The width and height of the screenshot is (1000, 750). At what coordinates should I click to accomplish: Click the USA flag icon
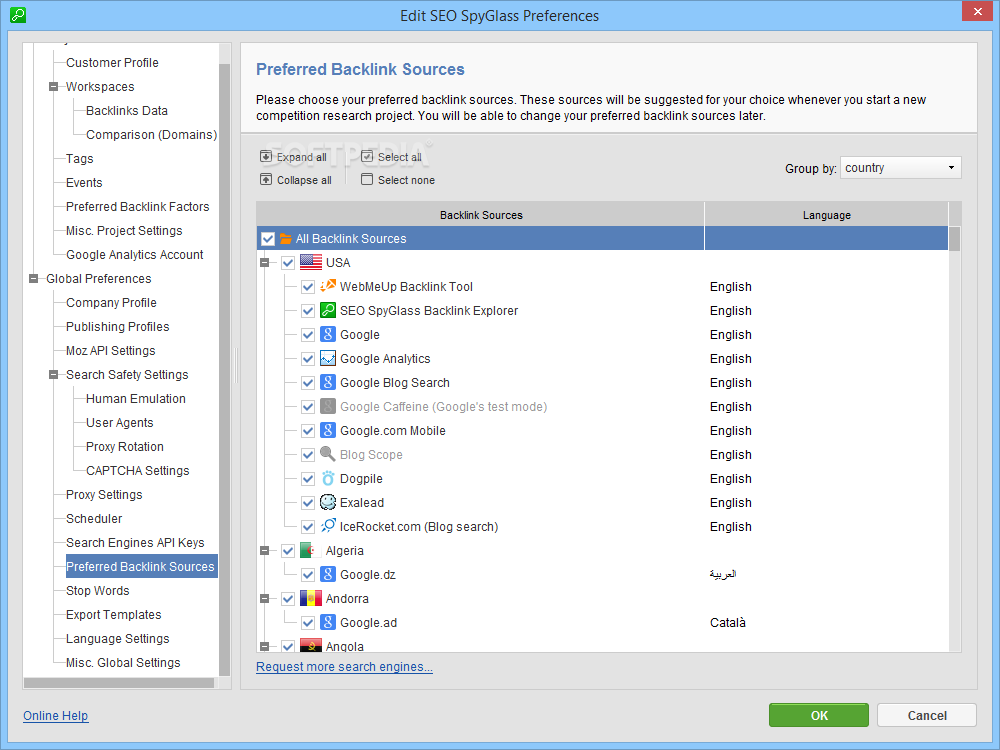[x=311, y=262]
